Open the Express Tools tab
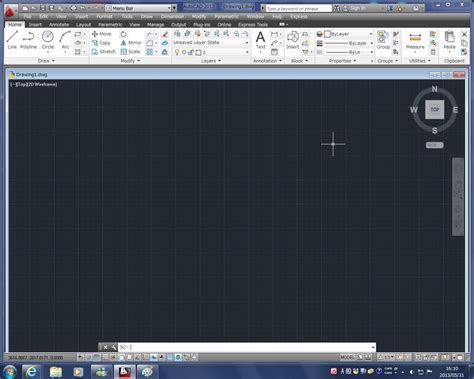Viewport: 474px width, 379px height. (x=253, y=25)
